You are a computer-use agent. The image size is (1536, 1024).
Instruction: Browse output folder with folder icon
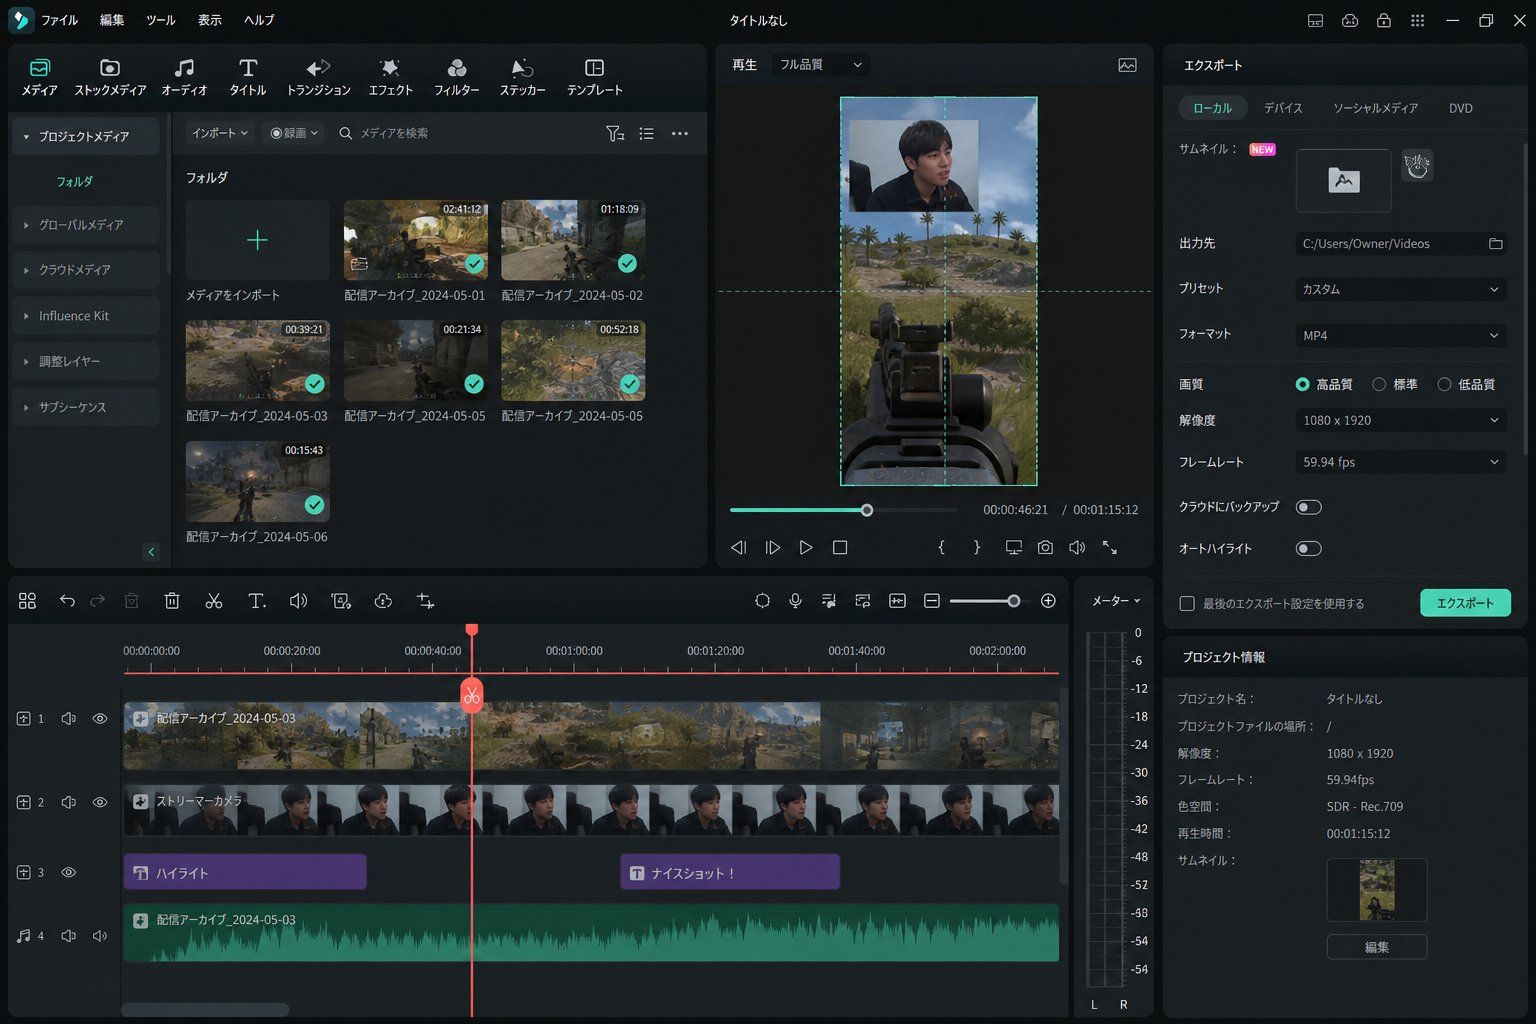tap(1495, 244)
